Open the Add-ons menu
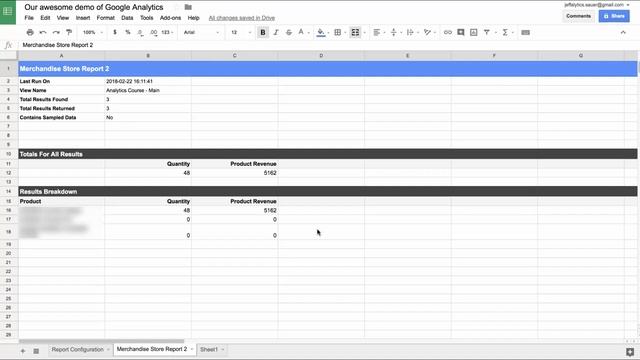Screen dimensions: 640x360 coord(170,18)
